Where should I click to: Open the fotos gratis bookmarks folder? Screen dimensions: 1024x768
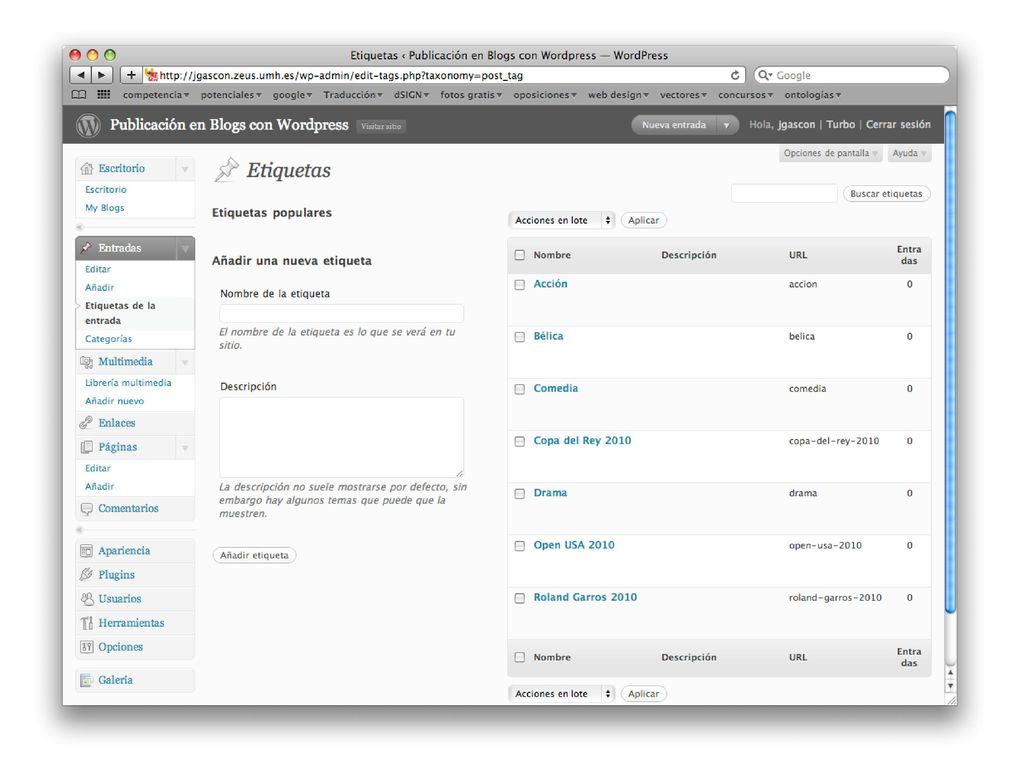coord(471,95)
